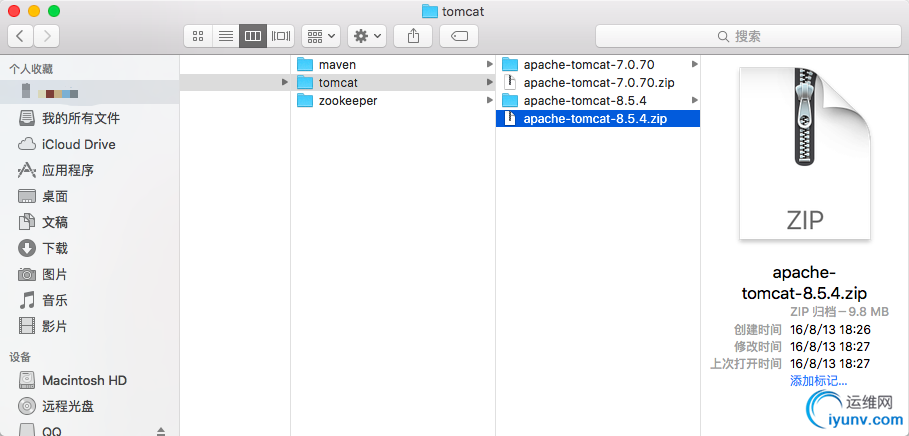Click the 个人收藏 sidebar header
The height and width of the screenshot is (436, 909).
[x=31, y=69]
